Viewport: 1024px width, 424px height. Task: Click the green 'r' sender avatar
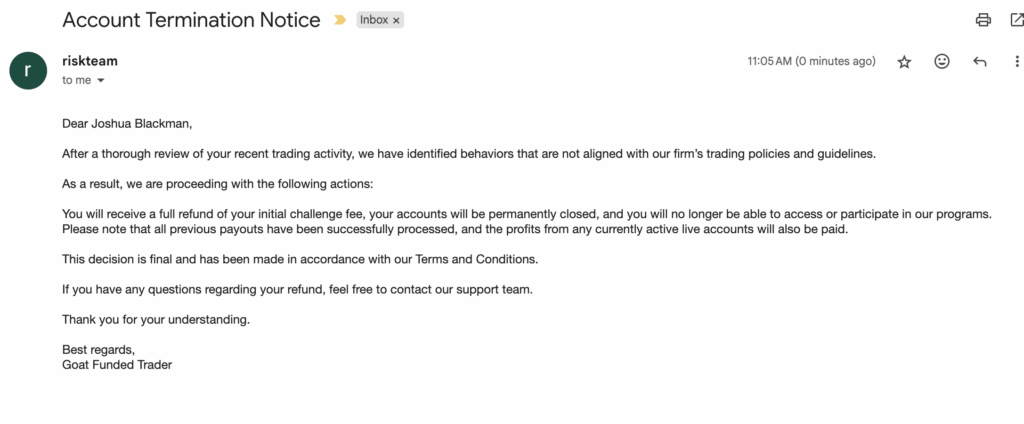pyautogui.click(x=28, y=71)
